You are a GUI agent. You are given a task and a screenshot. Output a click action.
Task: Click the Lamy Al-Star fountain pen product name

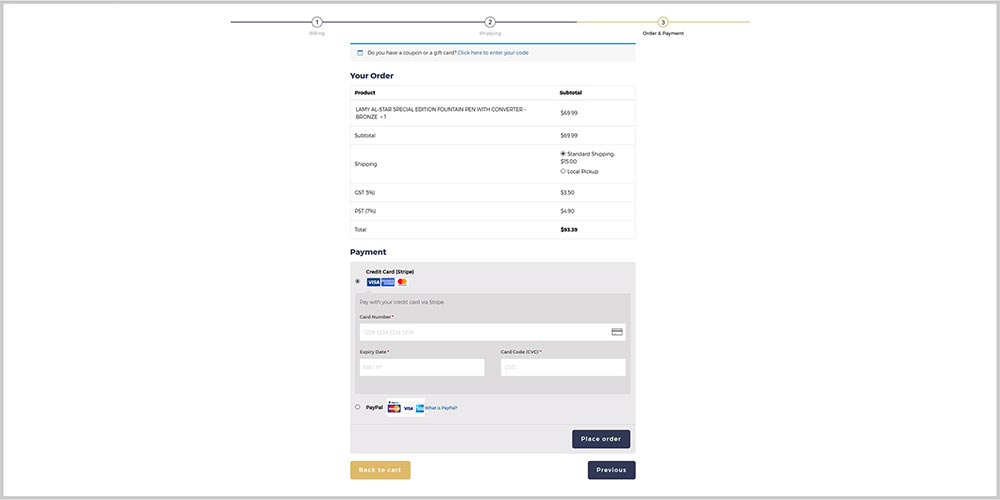(440, 113)
